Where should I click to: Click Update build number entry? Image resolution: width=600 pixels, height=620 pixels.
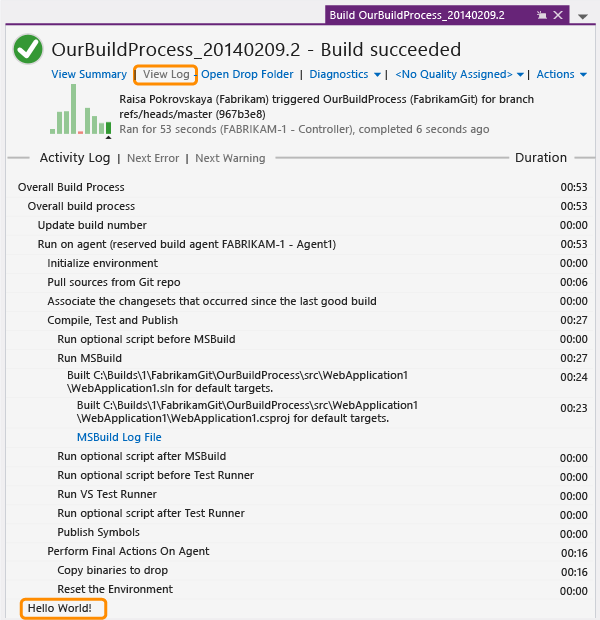pos(301,225)
